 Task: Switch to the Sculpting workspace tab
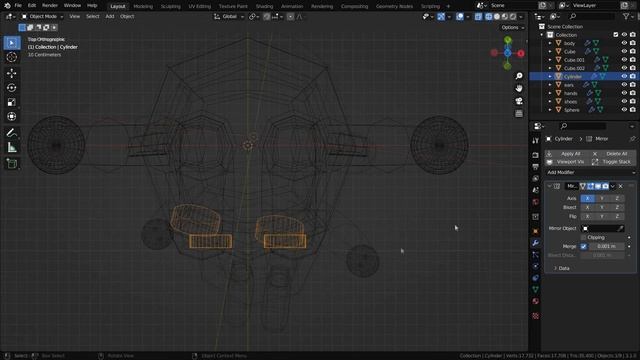[171, 6]
